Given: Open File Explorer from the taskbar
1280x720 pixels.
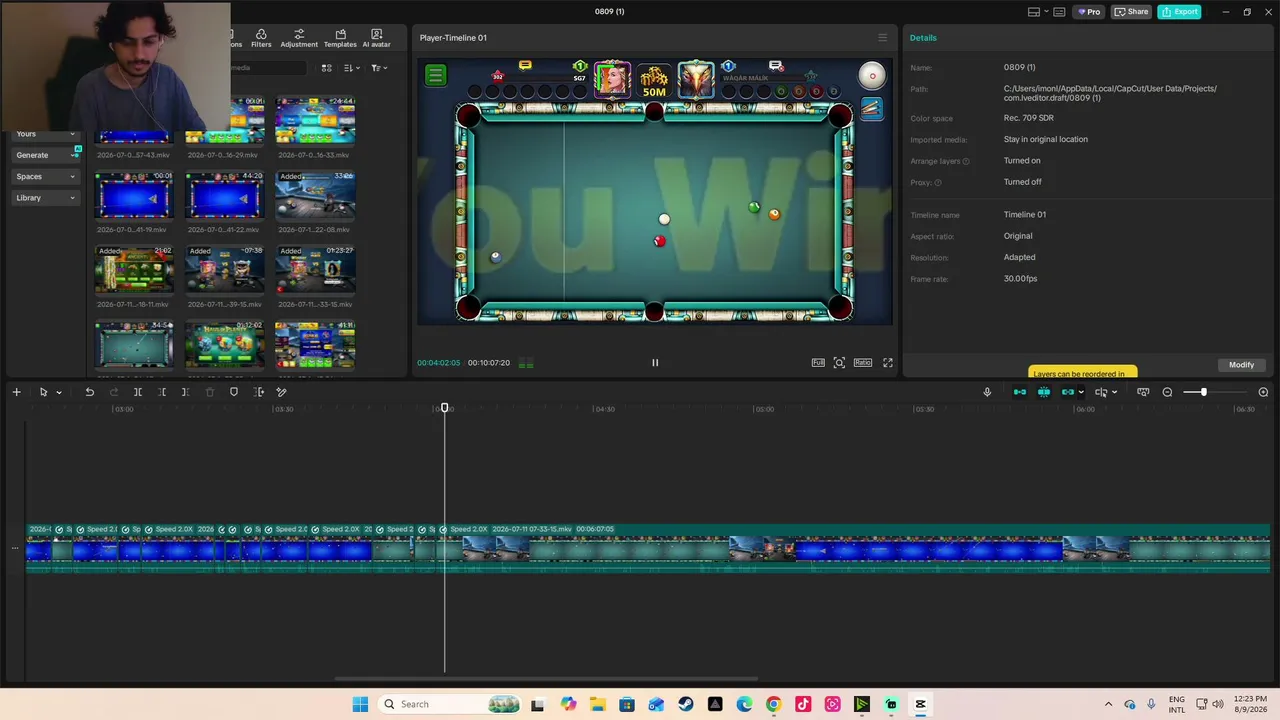Looking at the screenshot, I should (x=597, y=704).
